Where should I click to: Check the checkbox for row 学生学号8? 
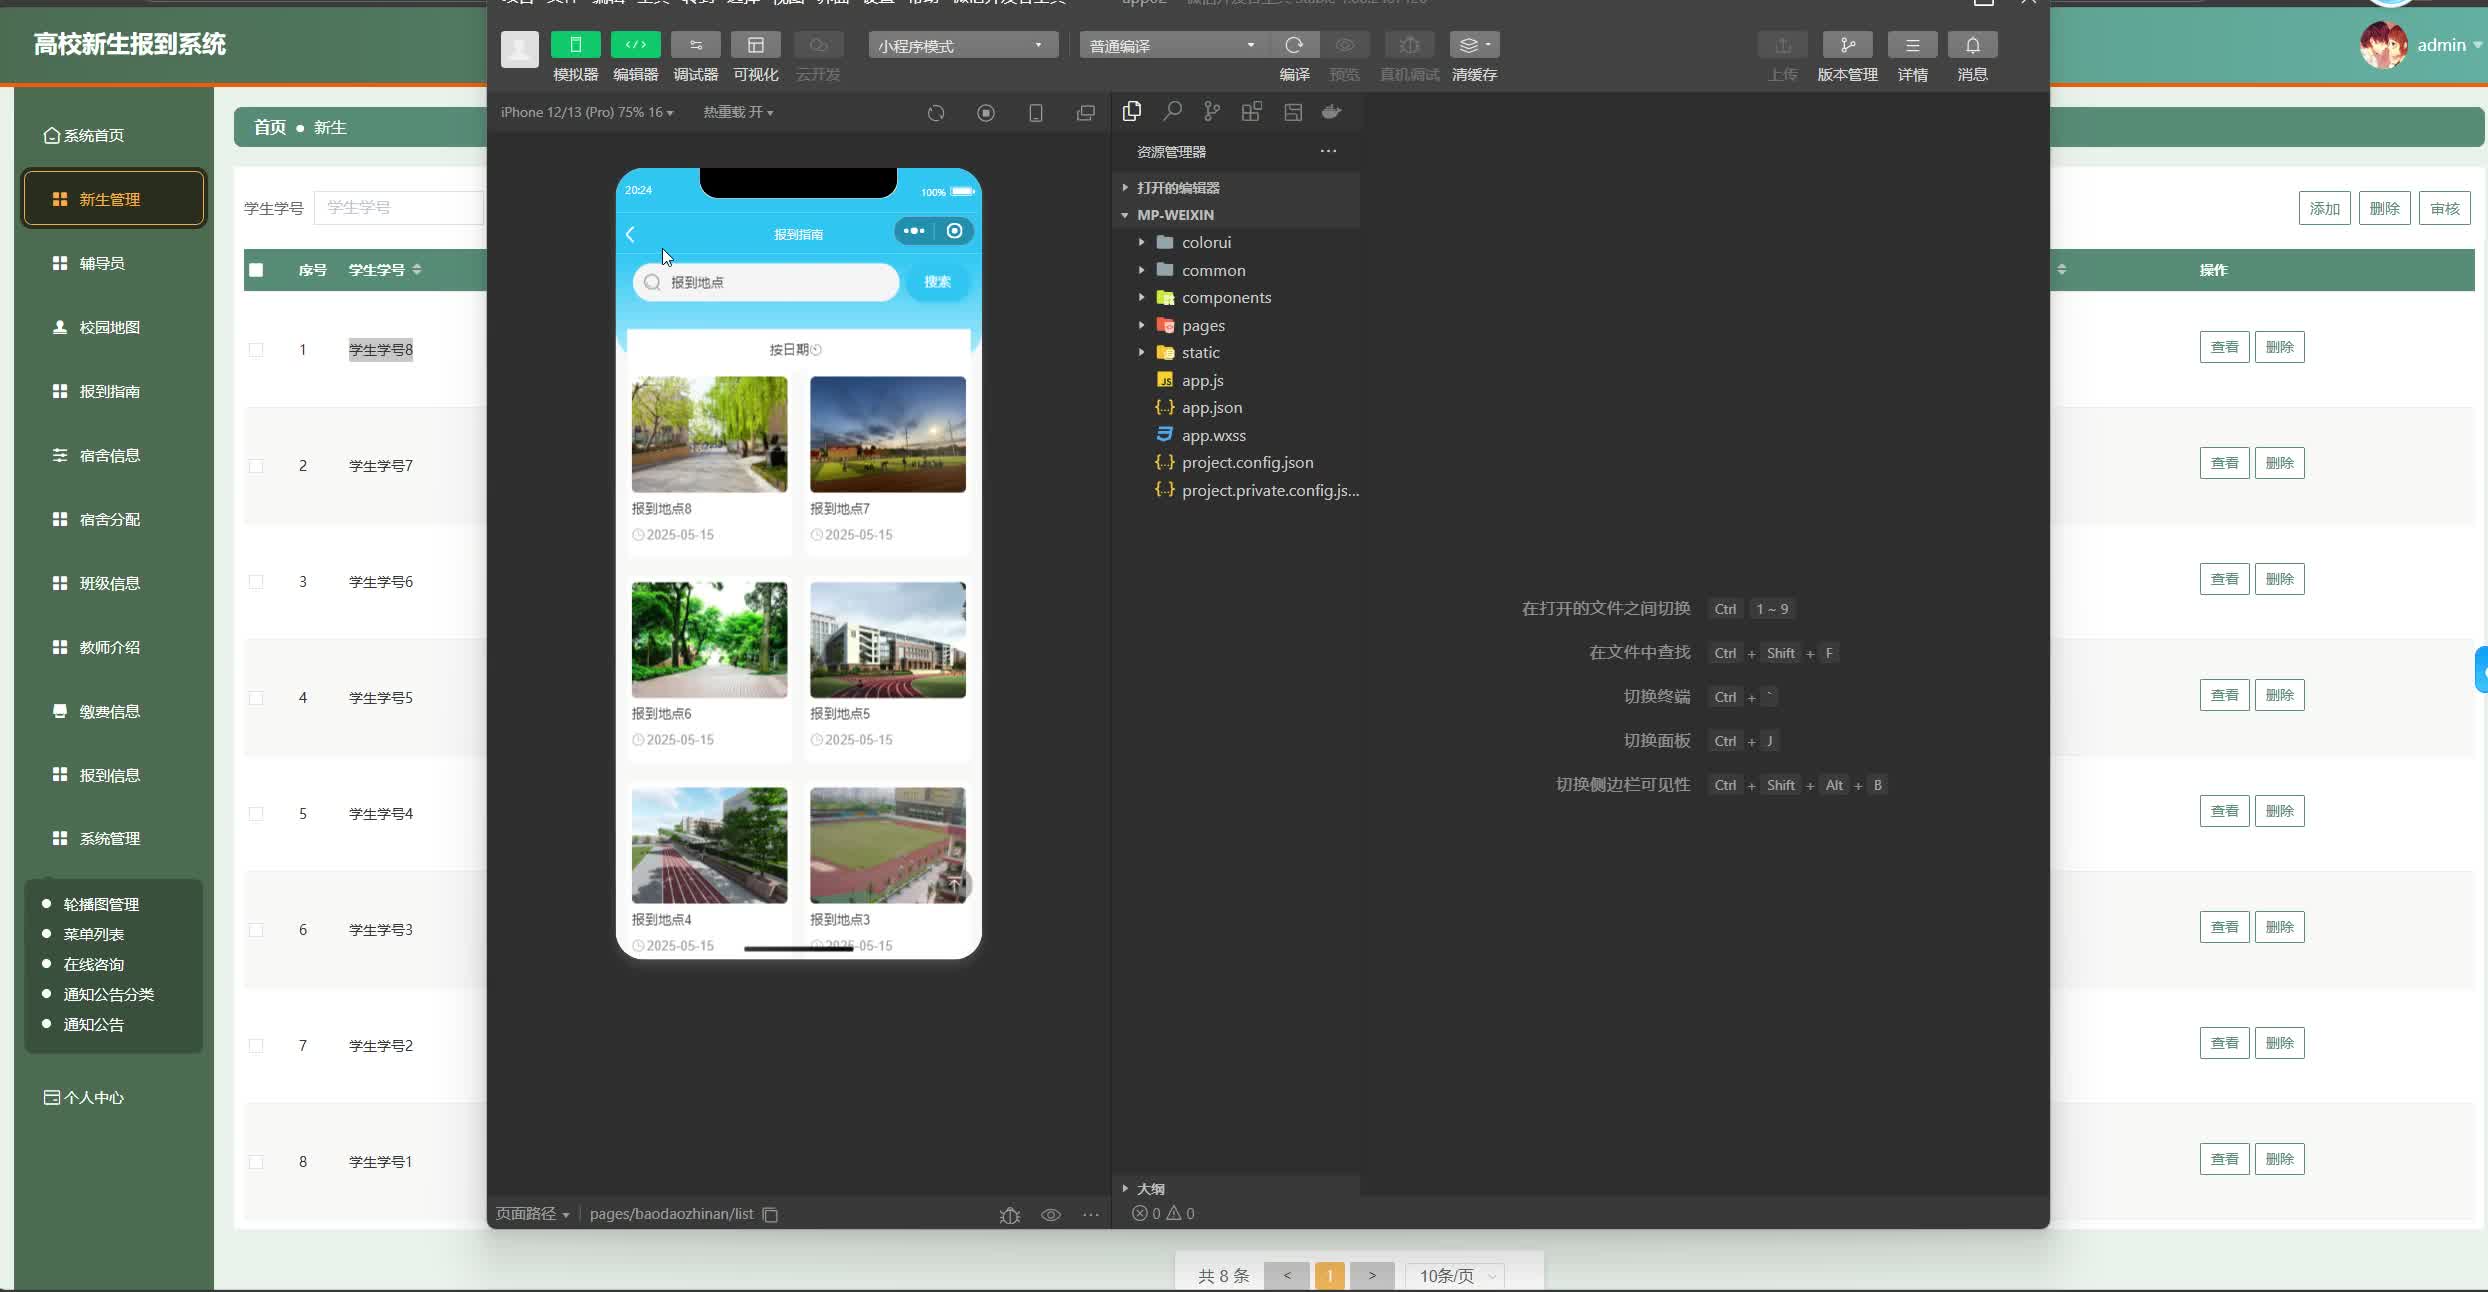coord(256,350)
